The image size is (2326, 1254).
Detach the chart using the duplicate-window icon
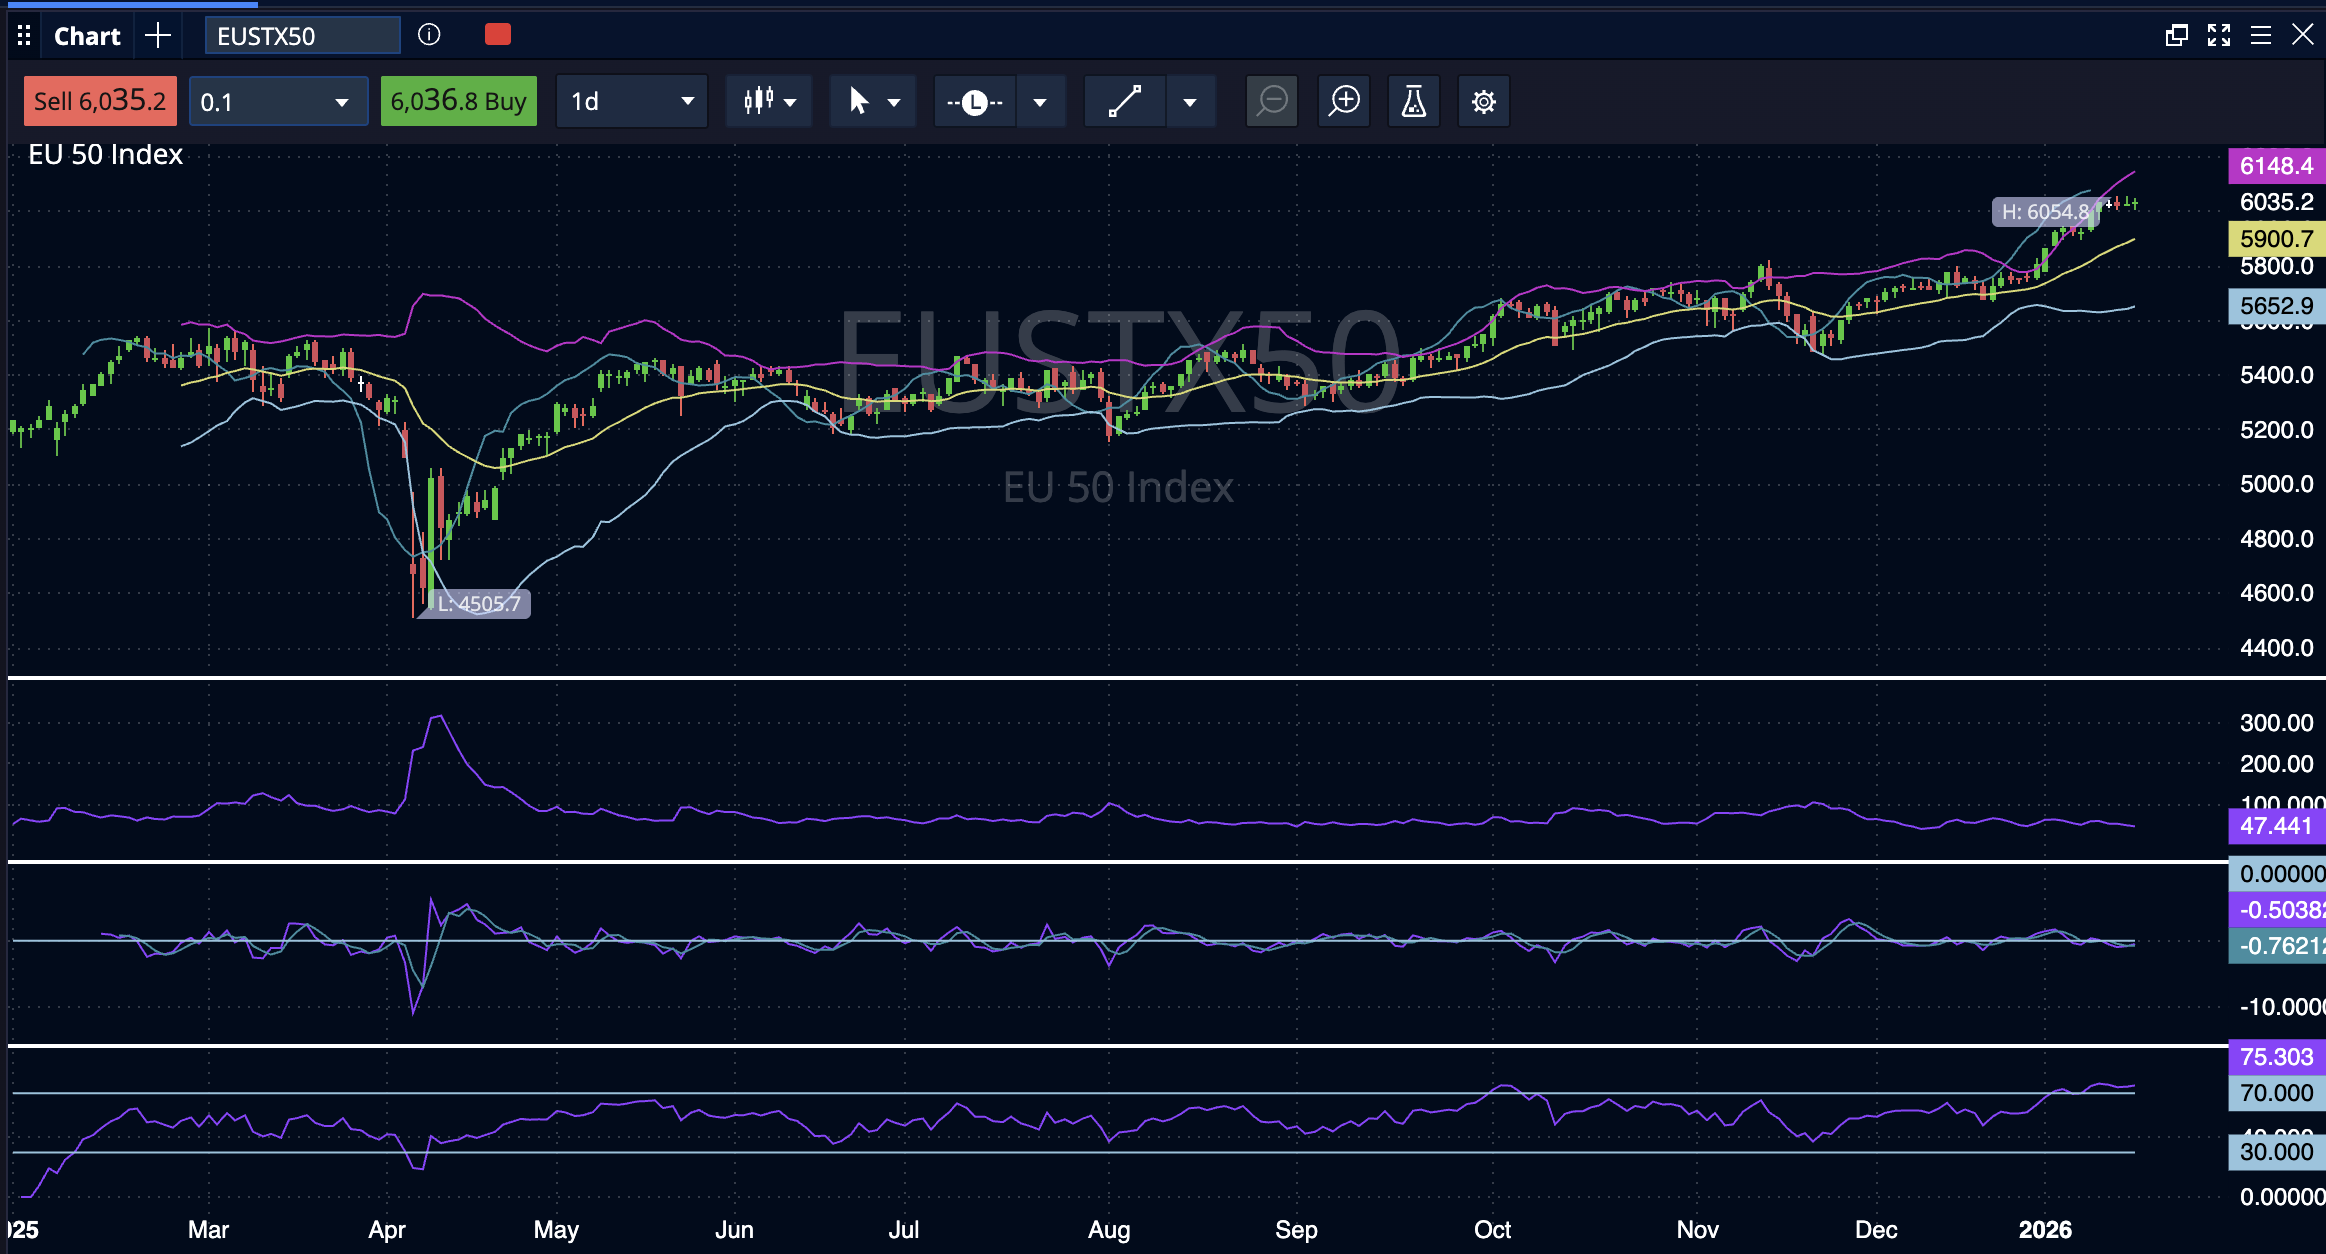coord(2176,34)
